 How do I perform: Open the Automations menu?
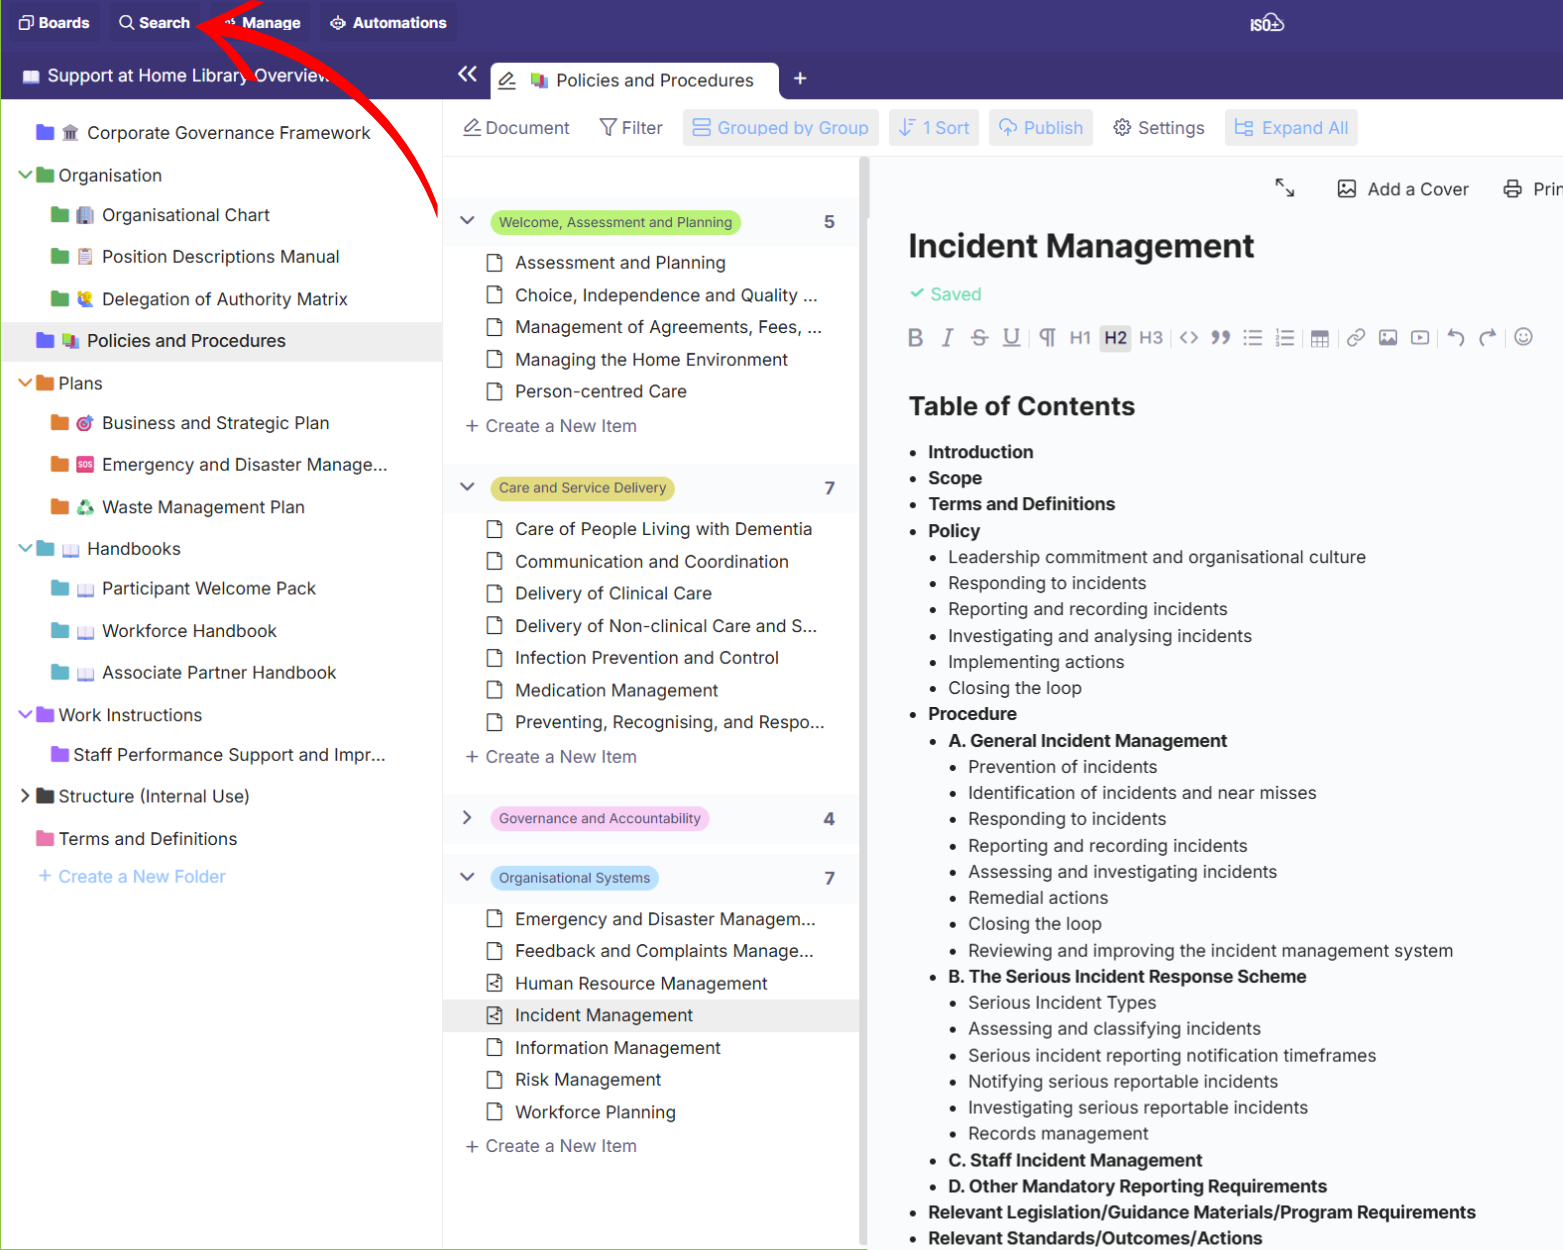[388, 23]
